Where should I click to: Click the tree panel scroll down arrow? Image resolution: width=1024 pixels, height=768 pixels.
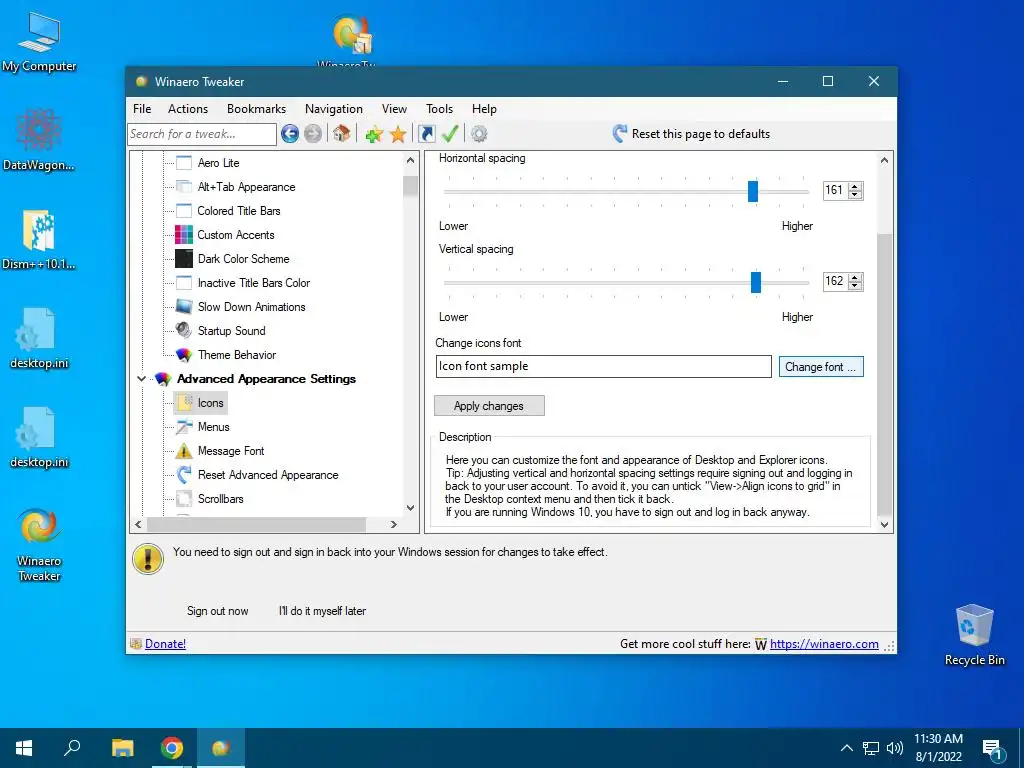(x=410, y=508)
